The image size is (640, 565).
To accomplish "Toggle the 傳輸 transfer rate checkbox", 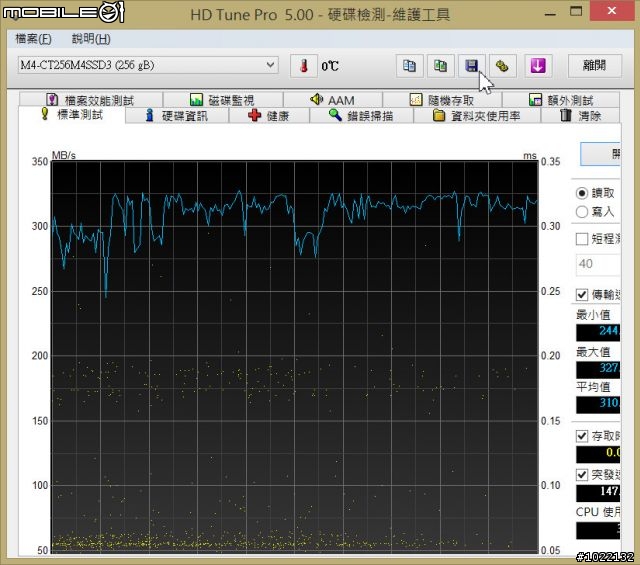I will click(582, 294).
